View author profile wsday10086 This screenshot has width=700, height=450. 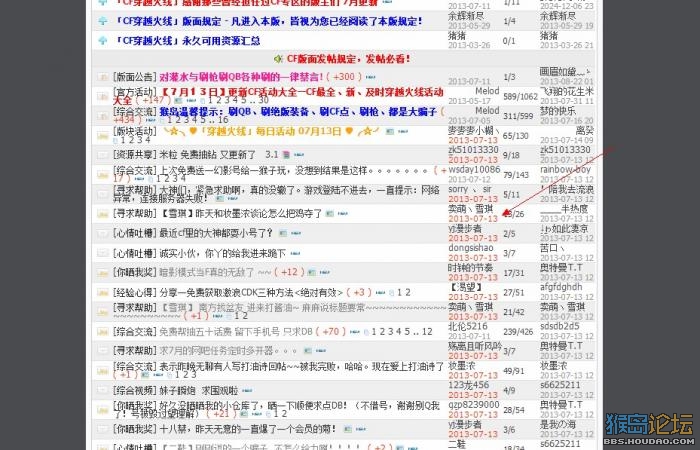[x=474, y=169]
